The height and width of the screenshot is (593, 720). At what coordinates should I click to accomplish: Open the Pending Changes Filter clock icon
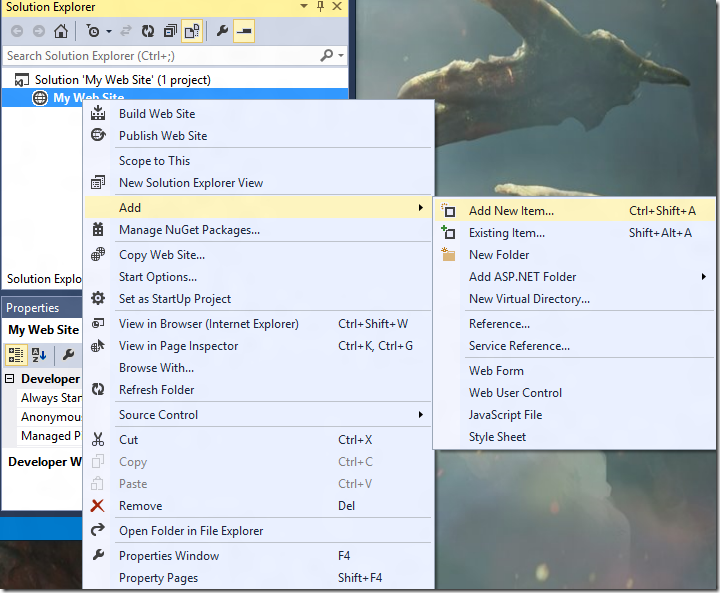(93, 31)
